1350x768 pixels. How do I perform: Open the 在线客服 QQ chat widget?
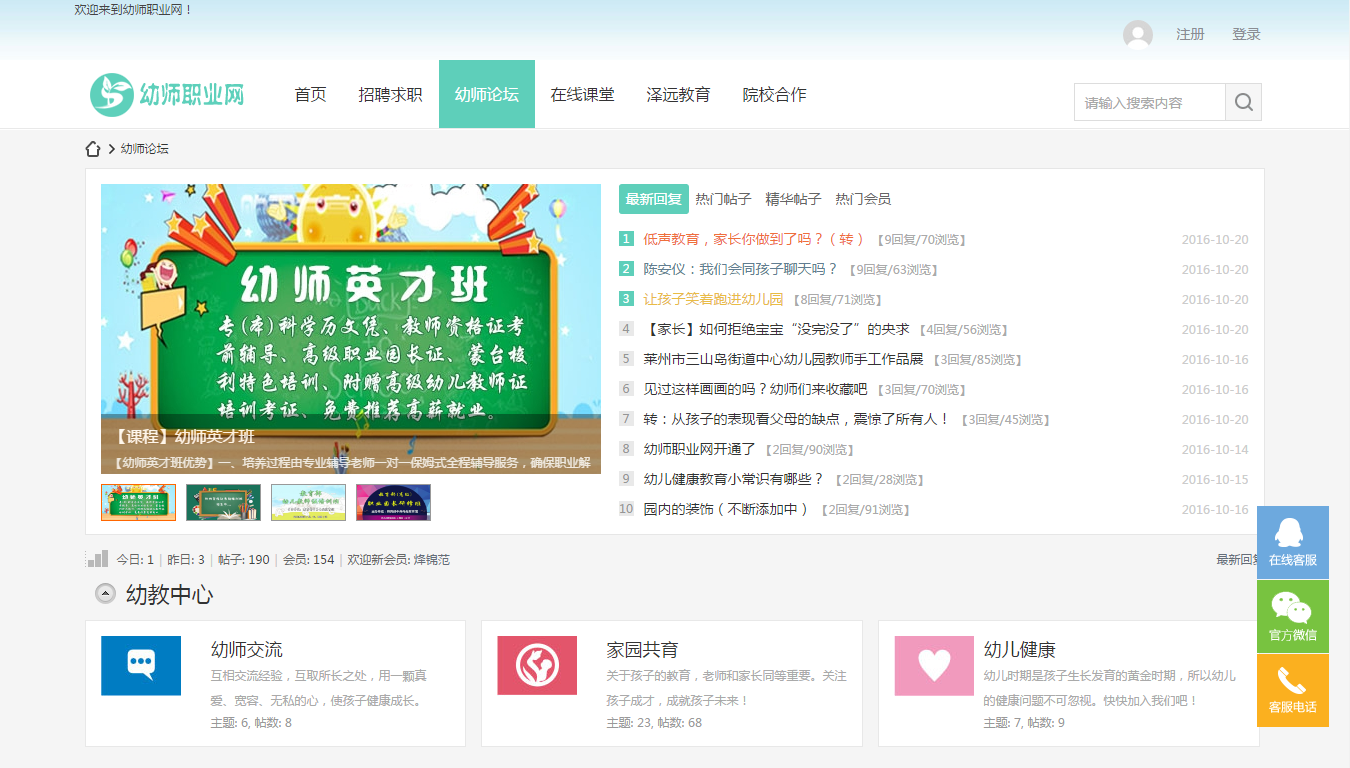click(1292, 542)
